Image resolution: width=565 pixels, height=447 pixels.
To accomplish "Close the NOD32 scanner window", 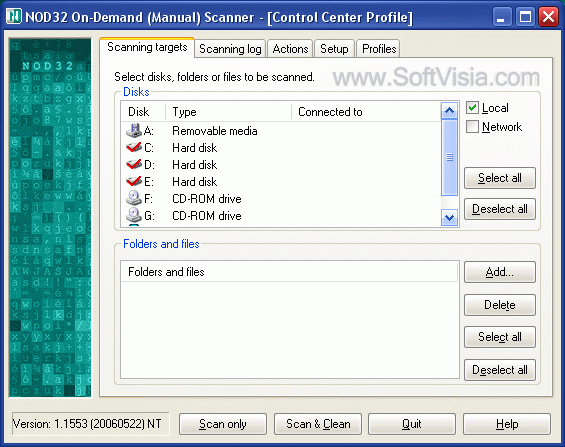I will point(548,17).
